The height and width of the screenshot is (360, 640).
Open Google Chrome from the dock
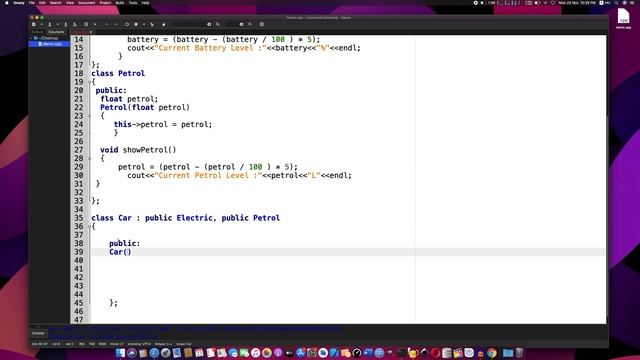492,353
